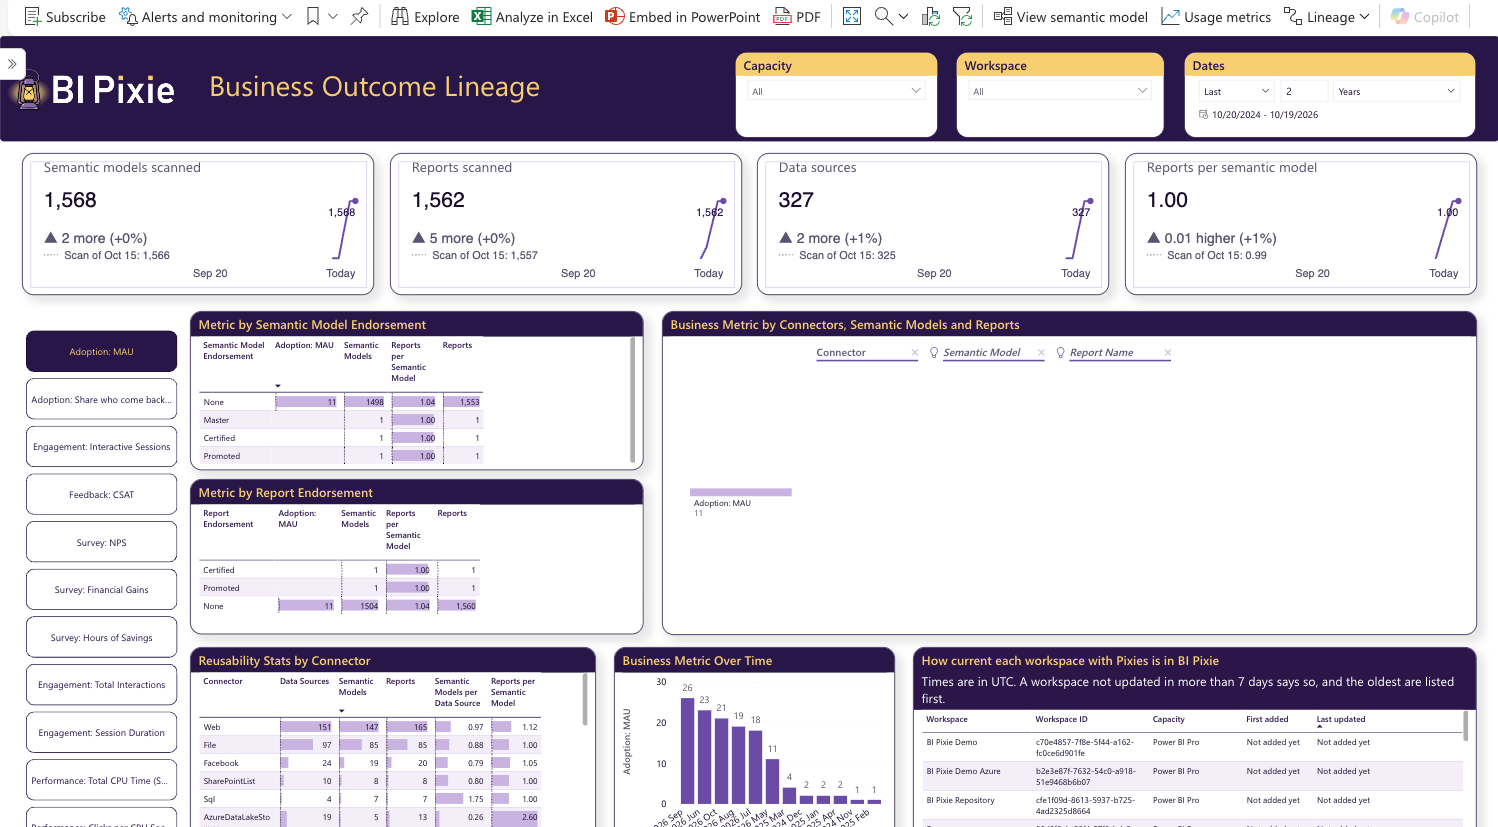
Task: Select the Survey: Financial Gains metric
Action: (x=101, y=590)
